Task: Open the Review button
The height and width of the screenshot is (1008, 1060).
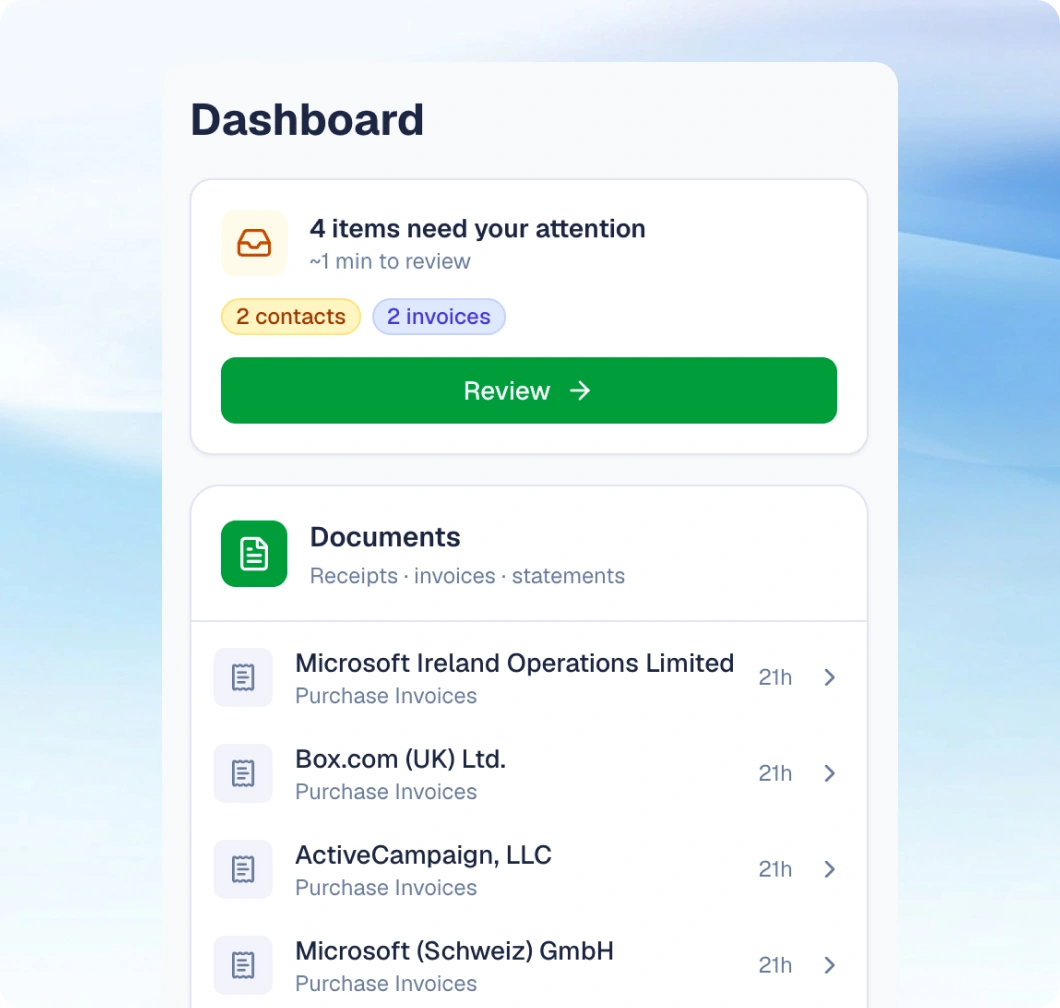Action: 529,391
